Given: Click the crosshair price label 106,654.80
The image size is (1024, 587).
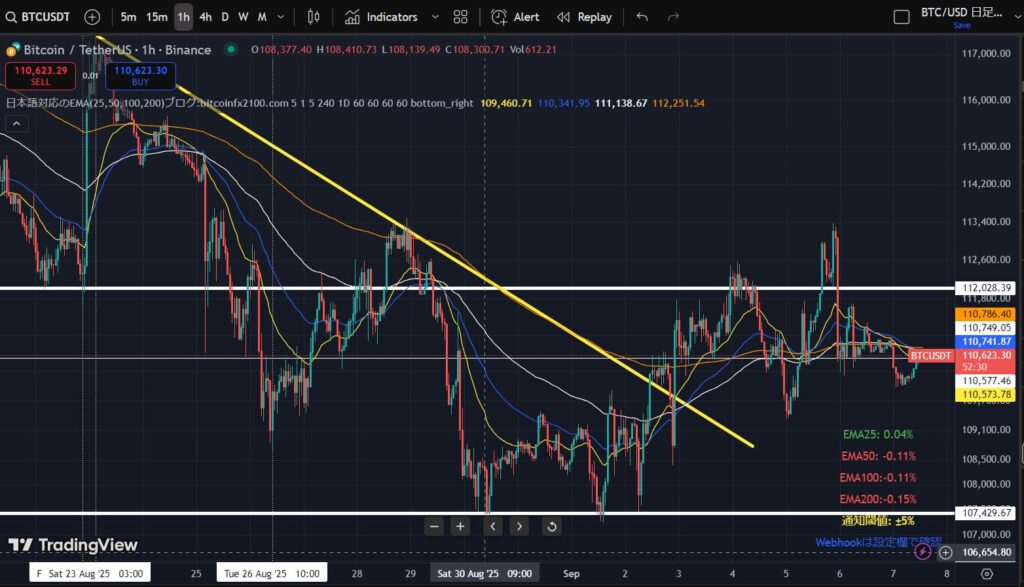Looking at the screenshot, I should pyautogui.click(x=986, y=552).
